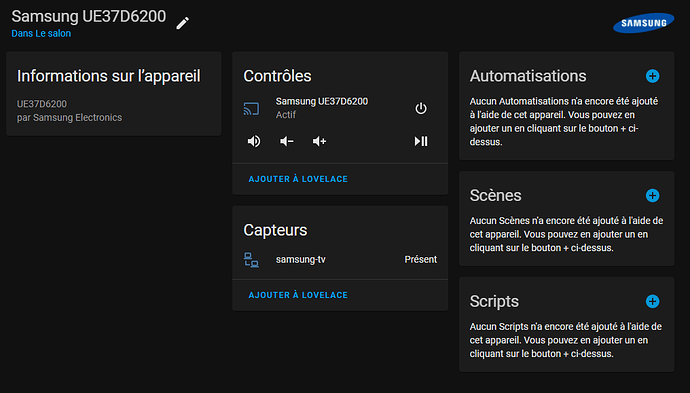Add a new script with plus button
The height and width of the screenshot is (393, 690).
tap(653, 301)
